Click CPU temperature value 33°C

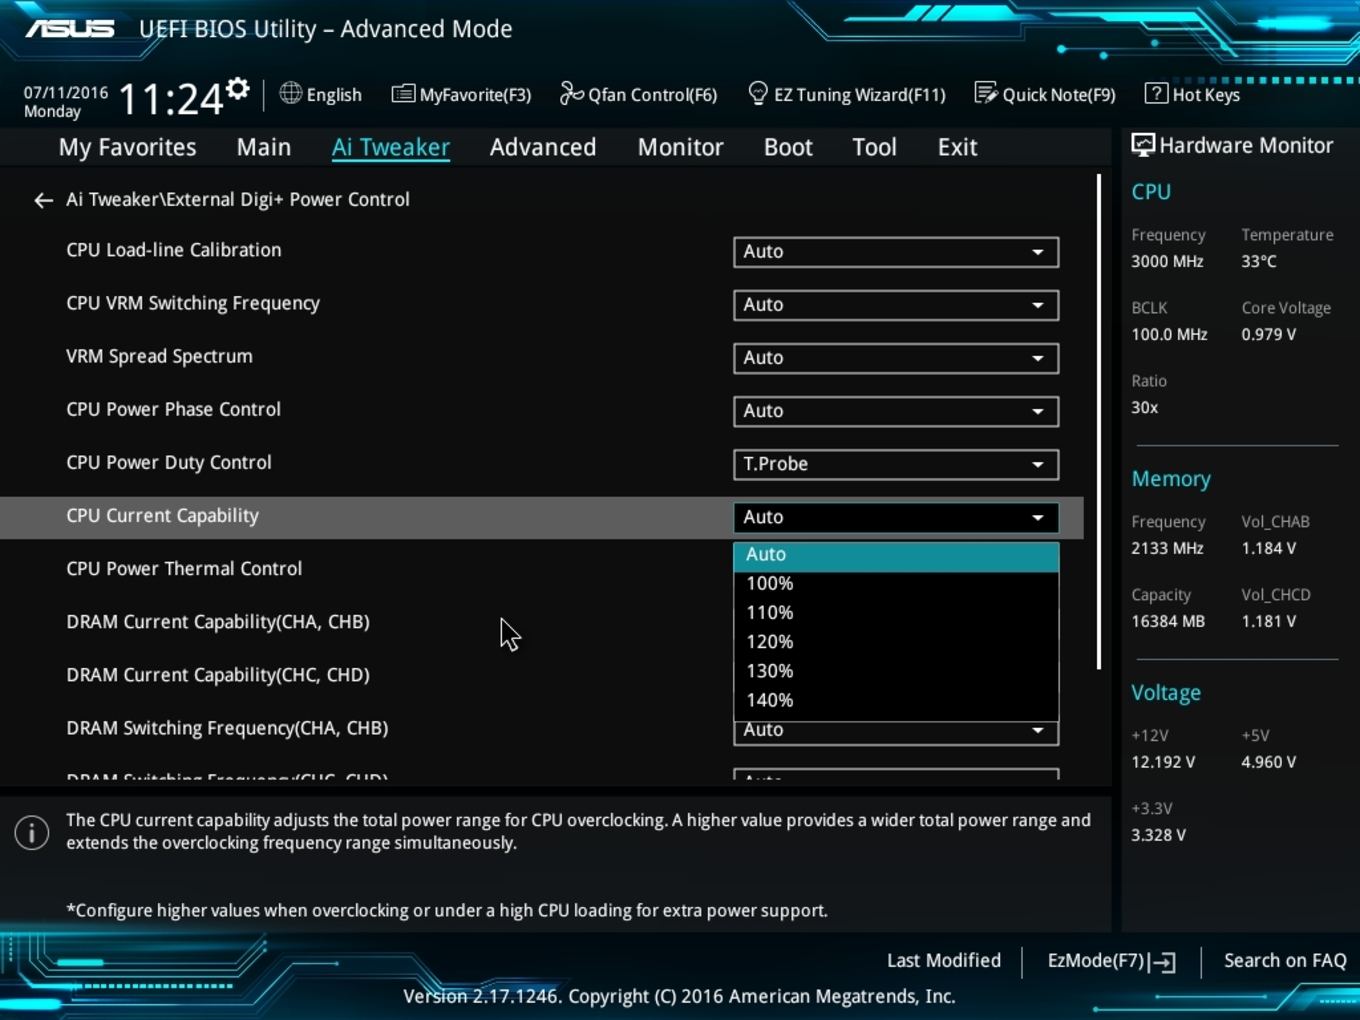1259,261
